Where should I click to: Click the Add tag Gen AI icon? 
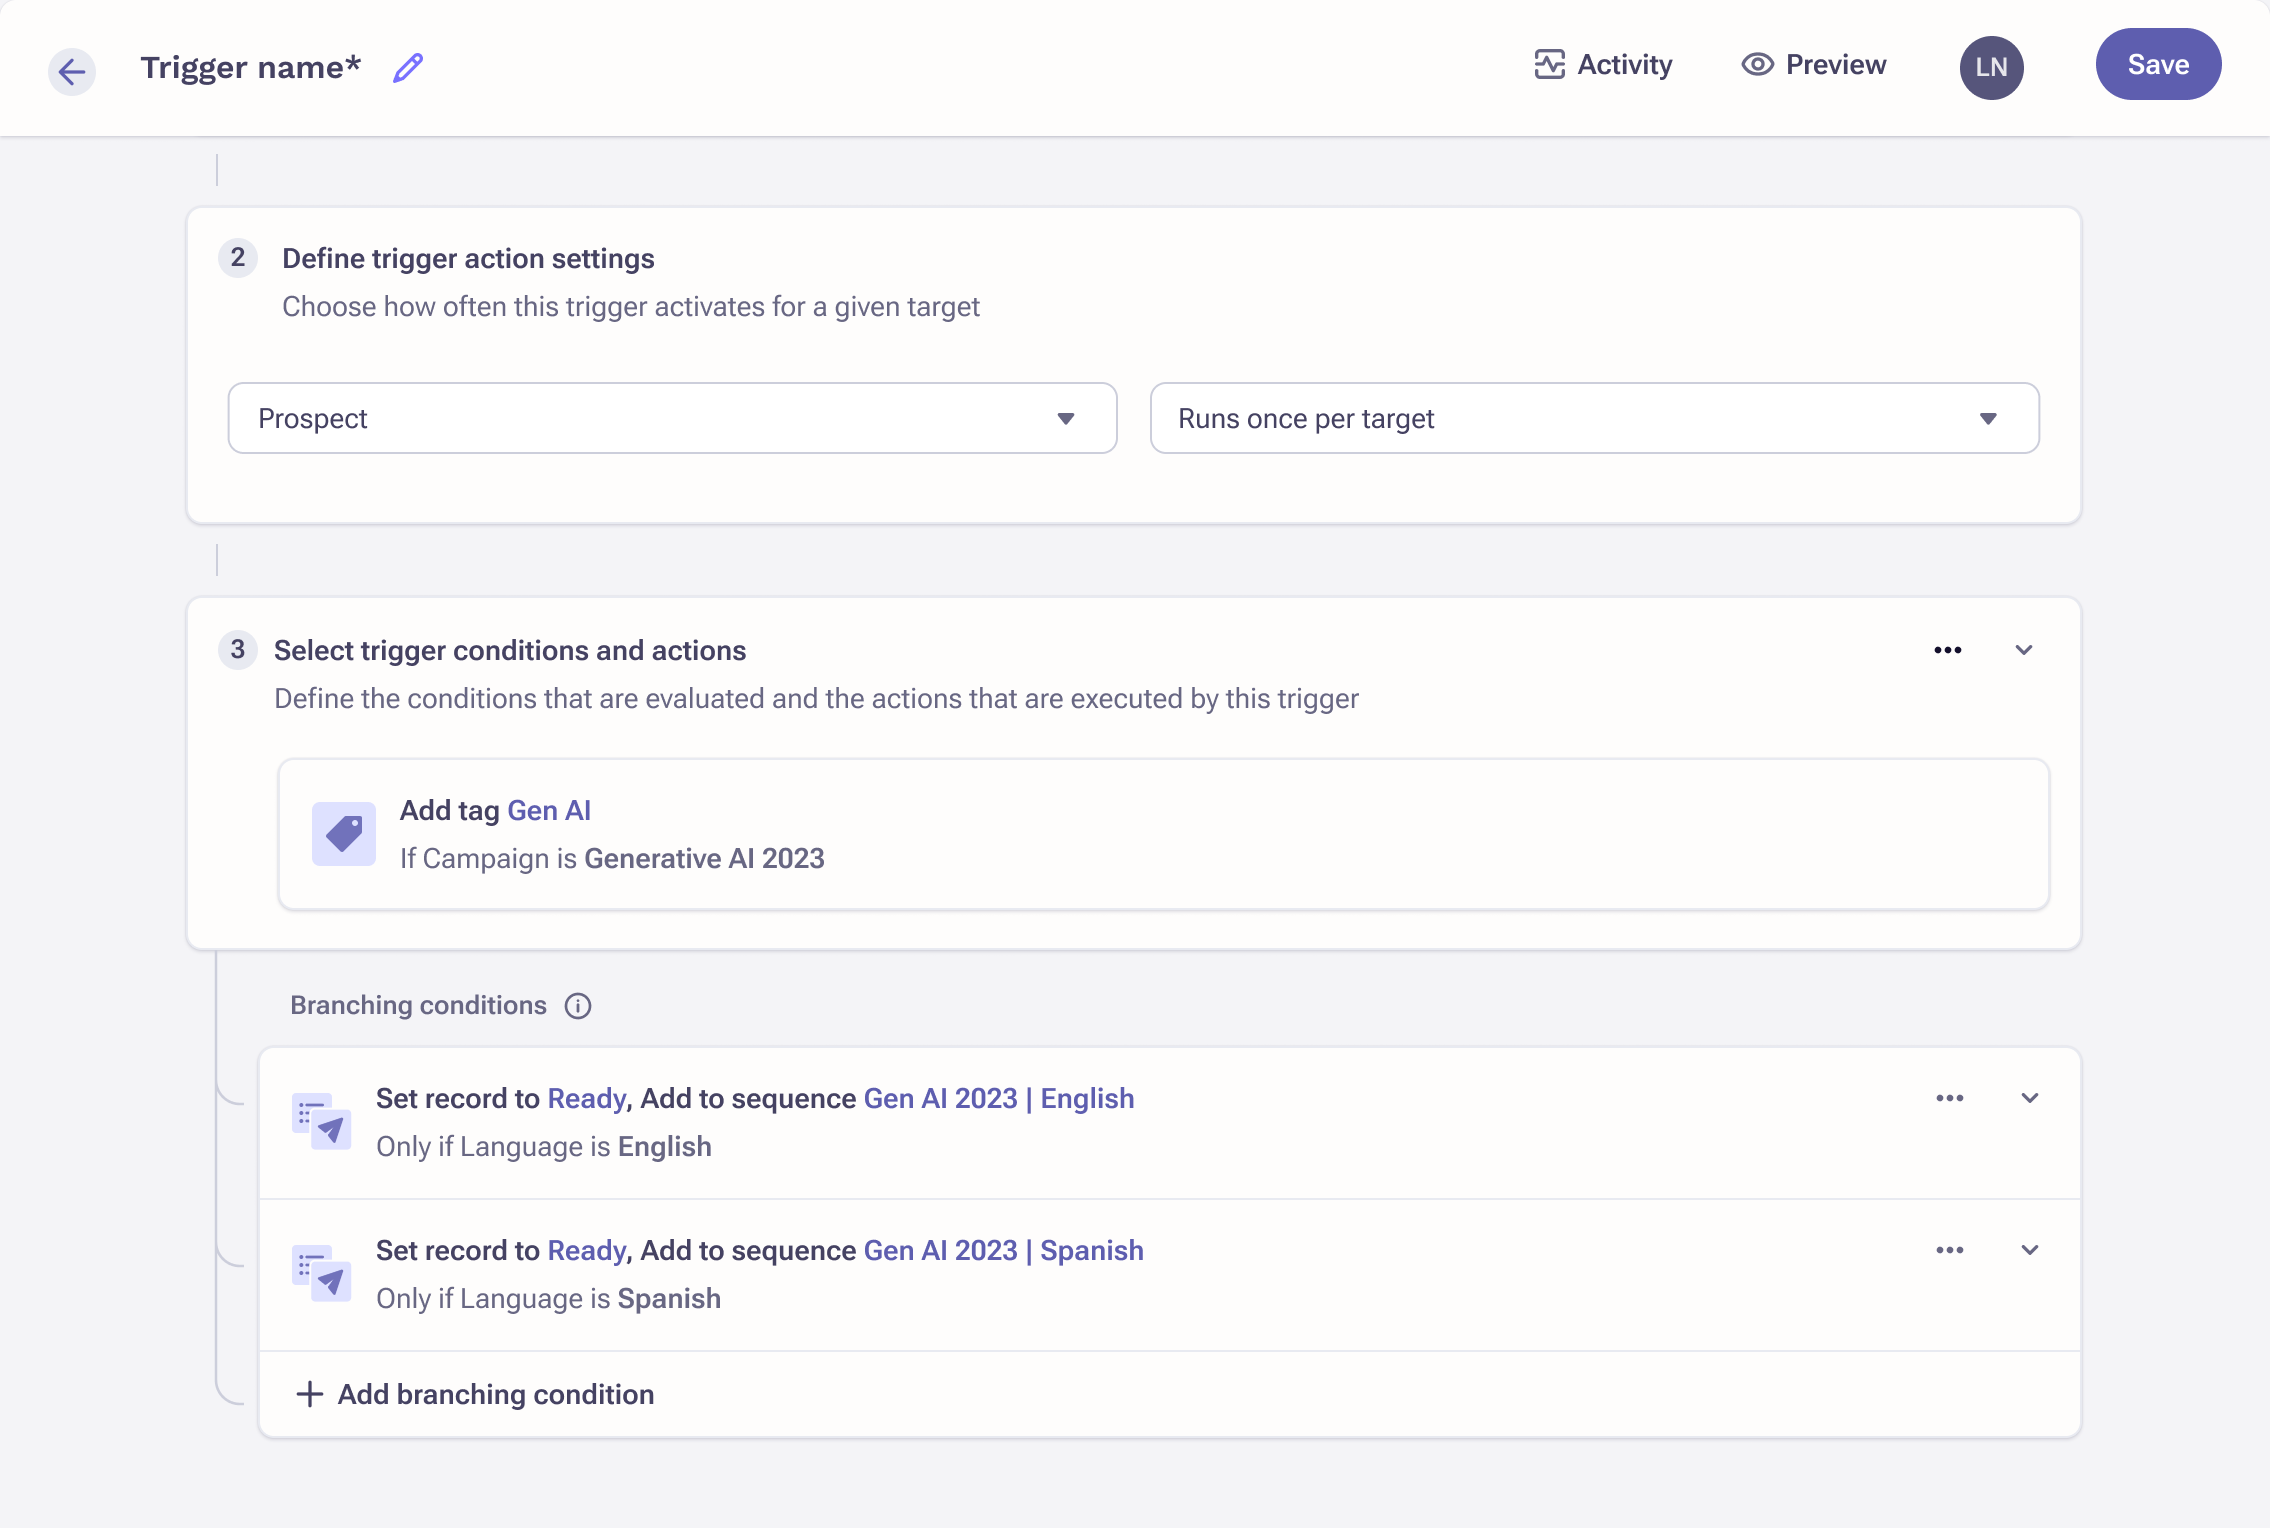[x=343, y=834]
